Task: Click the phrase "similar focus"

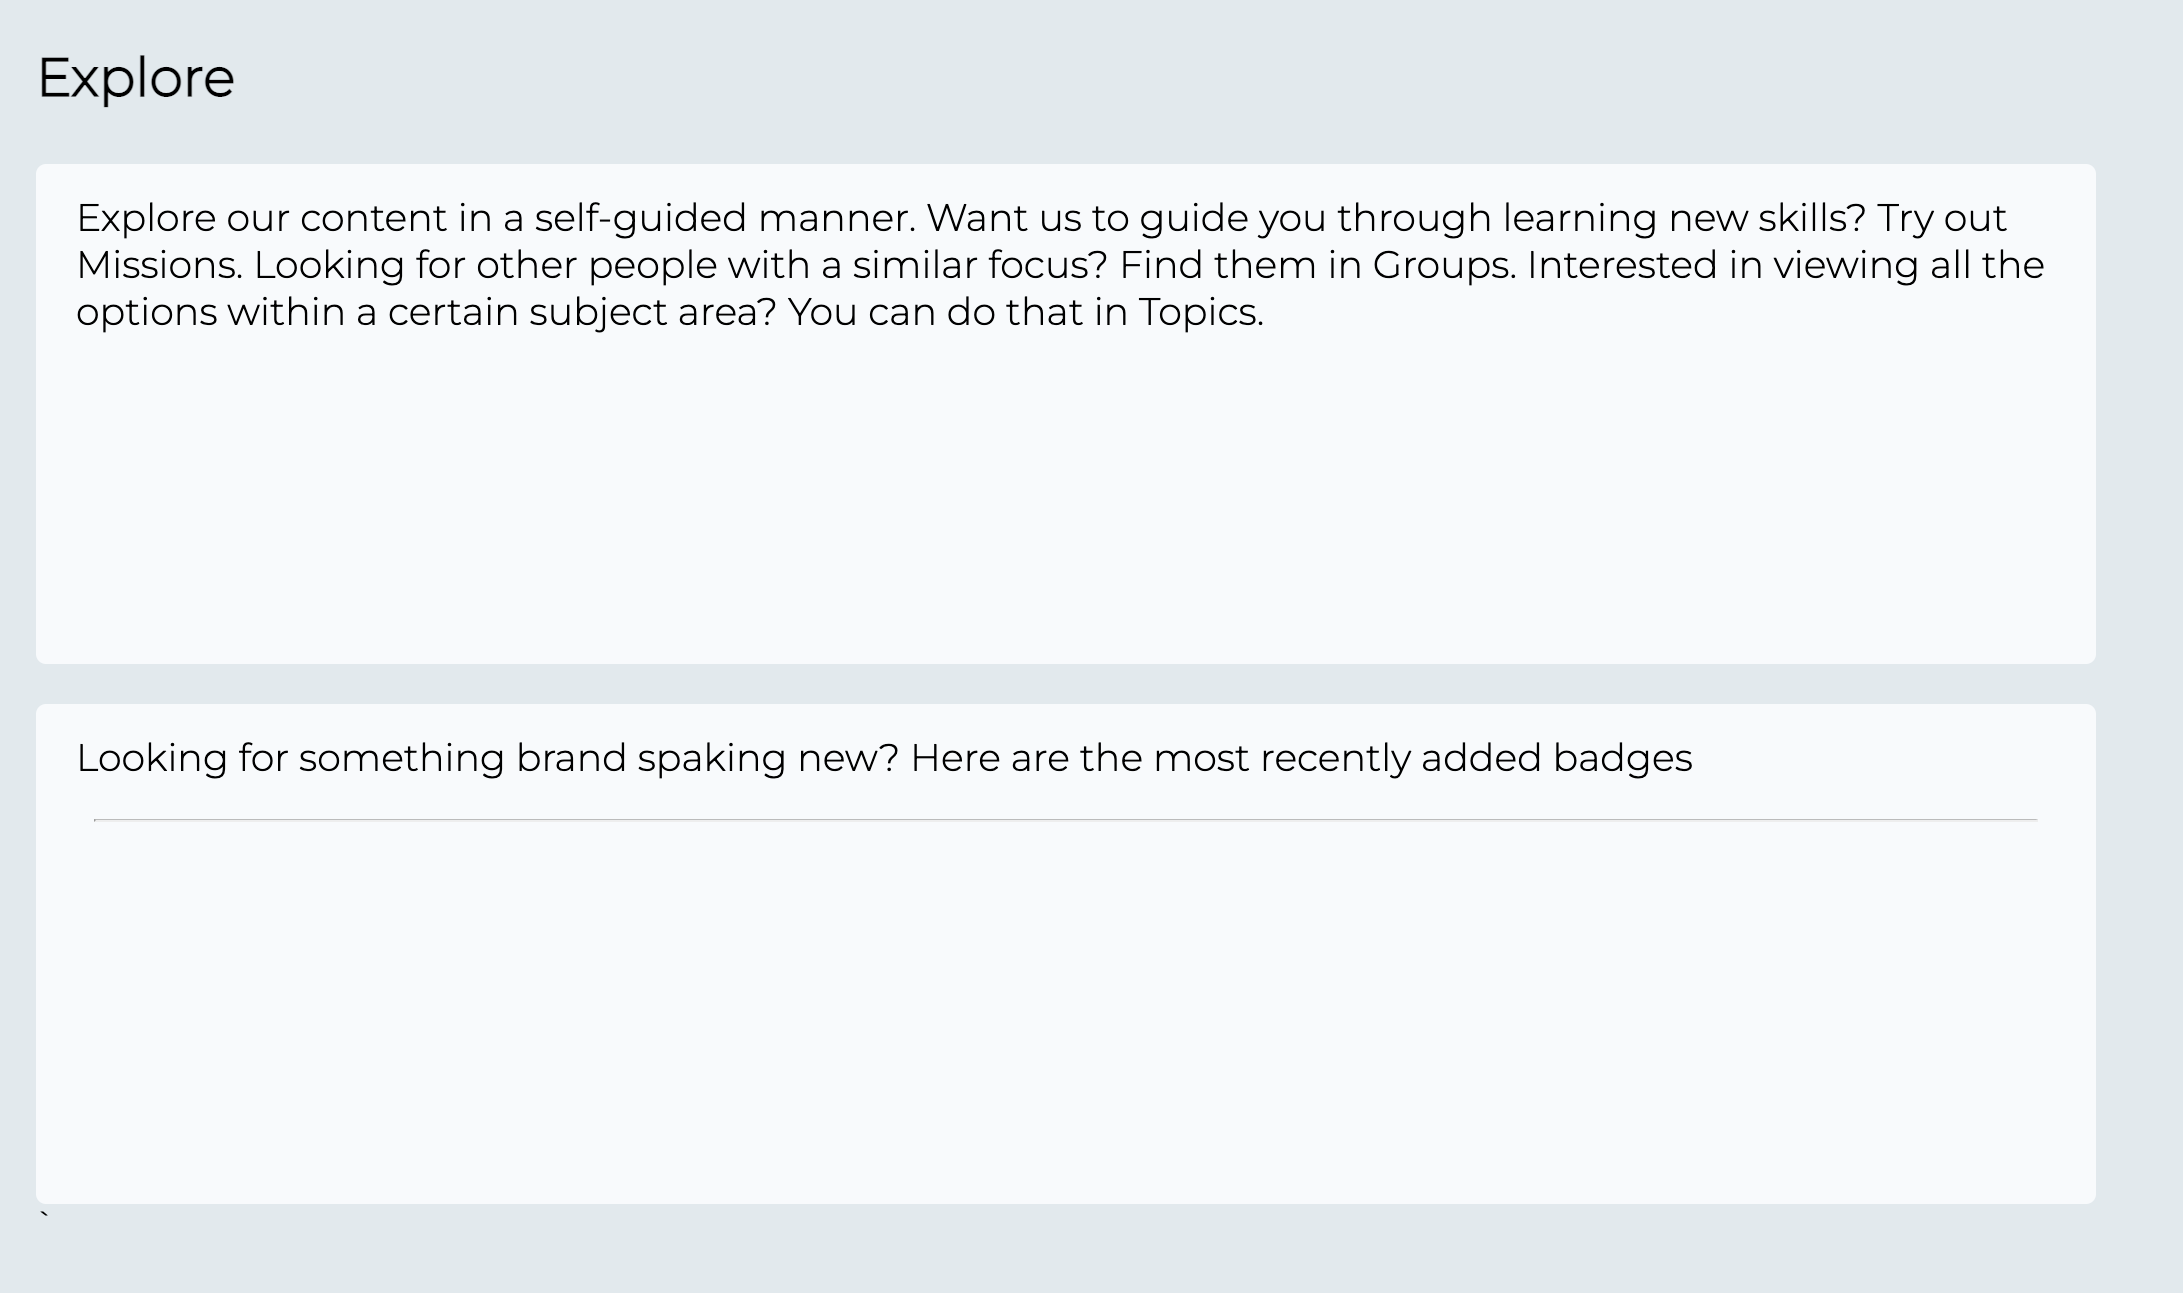Action: (x=979, y=266)
